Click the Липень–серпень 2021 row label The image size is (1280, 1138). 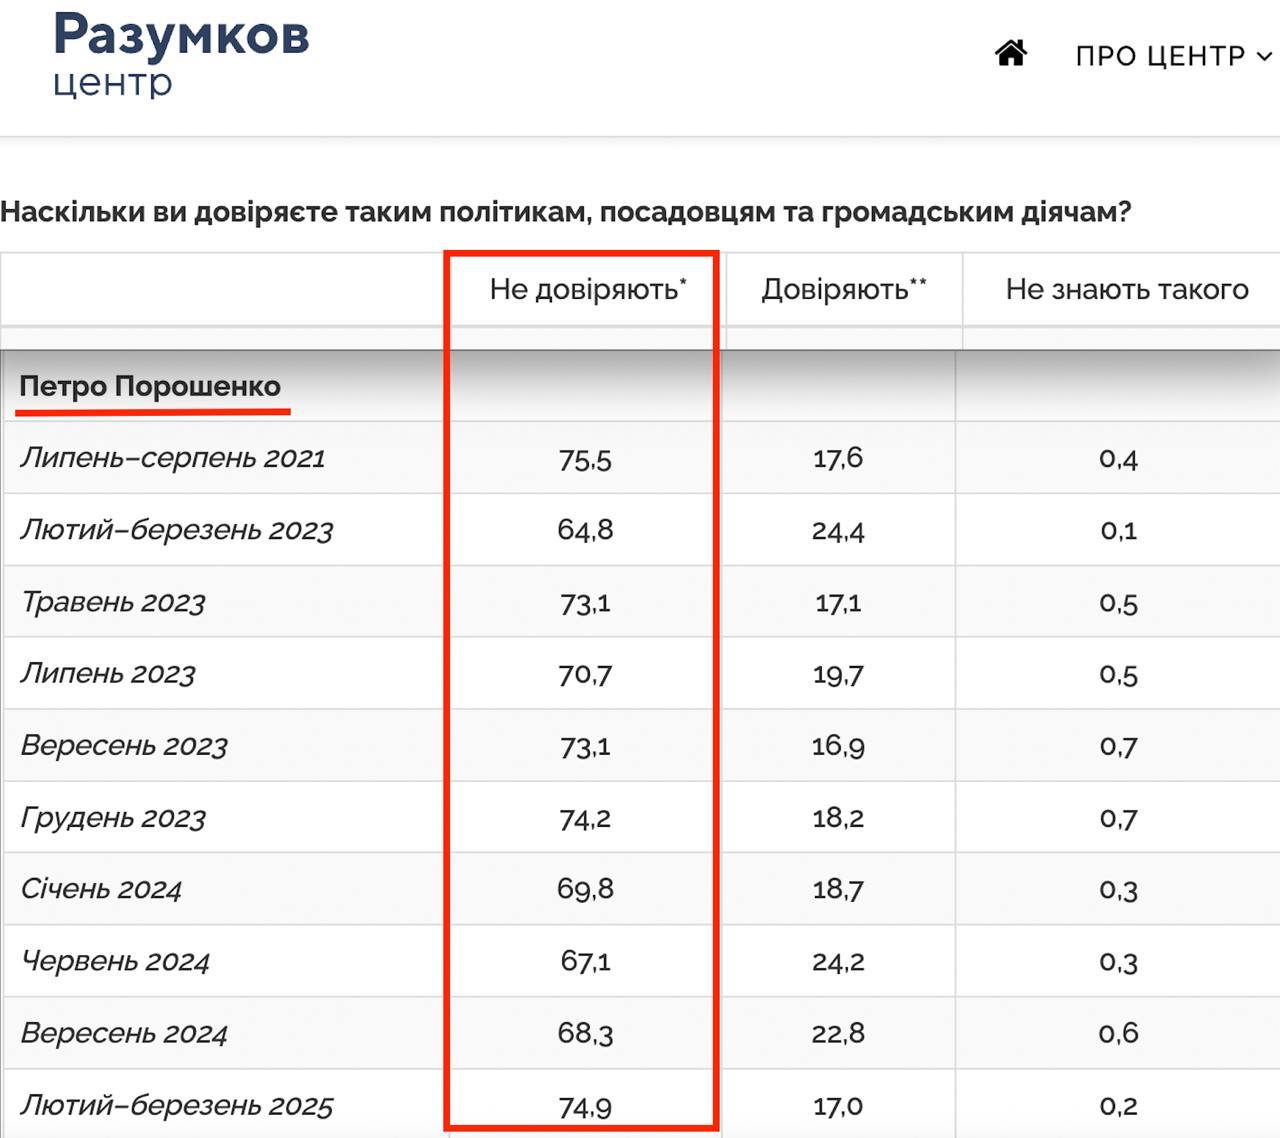[x=173, y=458]
